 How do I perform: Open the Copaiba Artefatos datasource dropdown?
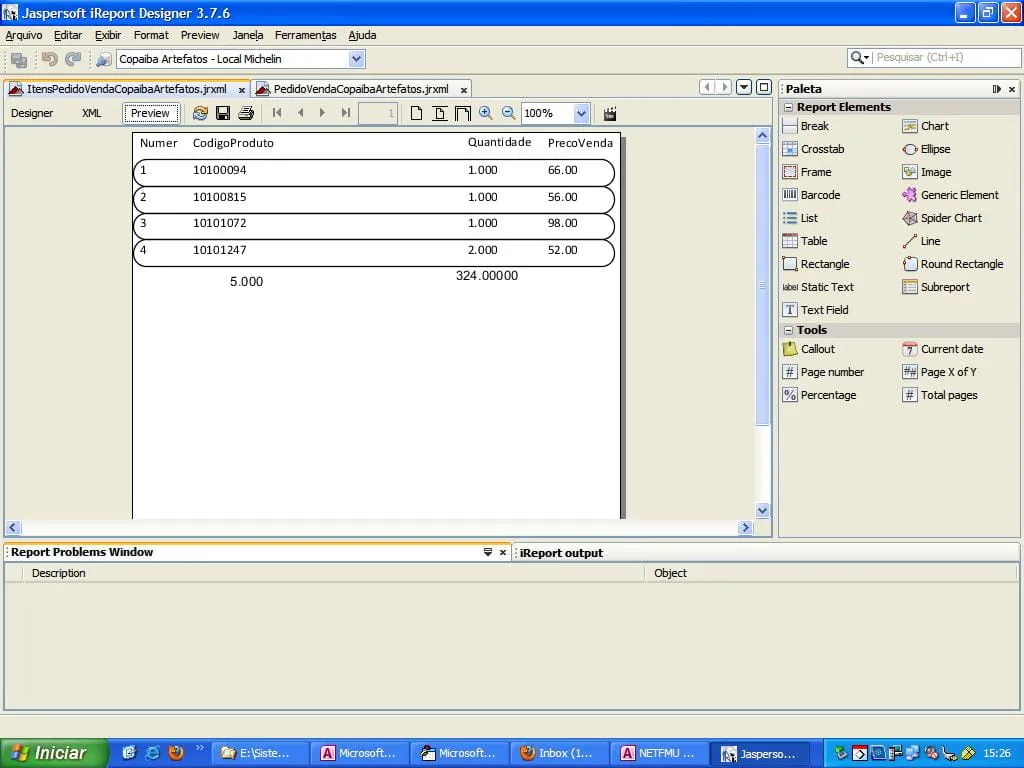pos(357,59)
